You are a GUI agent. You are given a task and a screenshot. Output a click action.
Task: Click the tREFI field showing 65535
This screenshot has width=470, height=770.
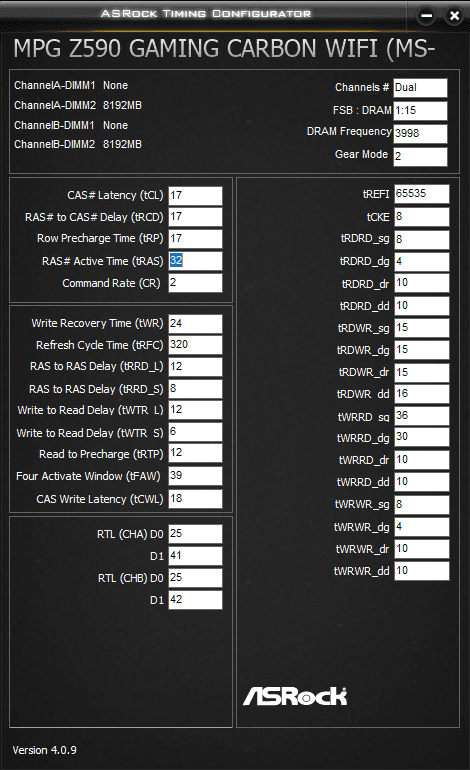422,194
